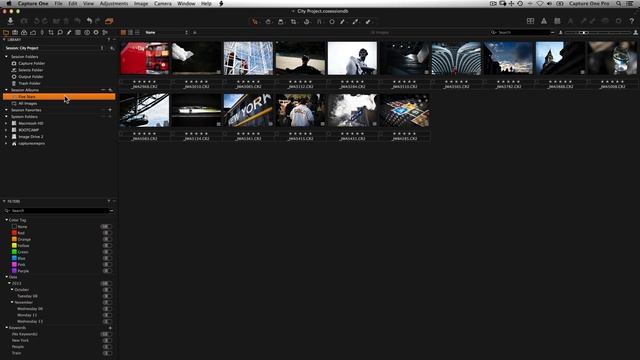640x360 pixels.
Task: Switch browser to grid view mode
Action: tap(123, 32)
